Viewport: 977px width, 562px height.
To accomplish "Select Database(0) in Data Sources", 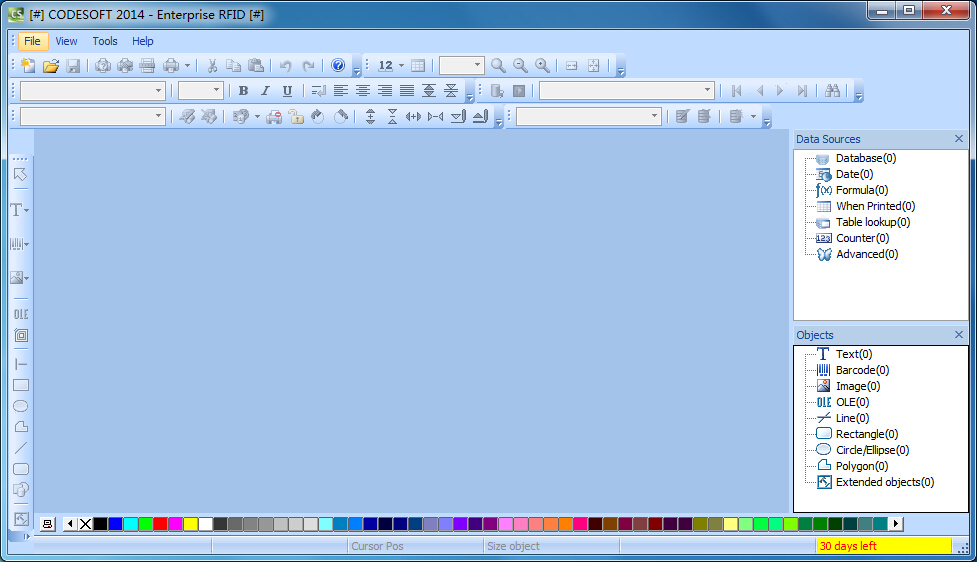I will point(865,158).
